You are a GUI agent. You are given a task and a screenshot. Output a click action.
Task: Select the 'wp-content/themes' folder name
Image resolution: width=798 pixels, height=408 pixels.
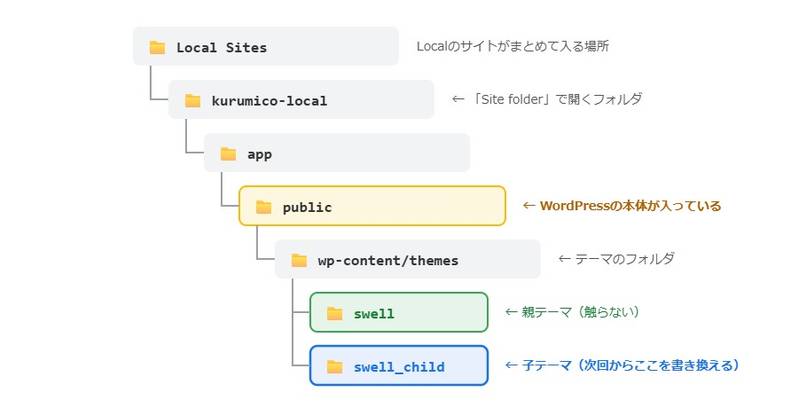[388, 260]
